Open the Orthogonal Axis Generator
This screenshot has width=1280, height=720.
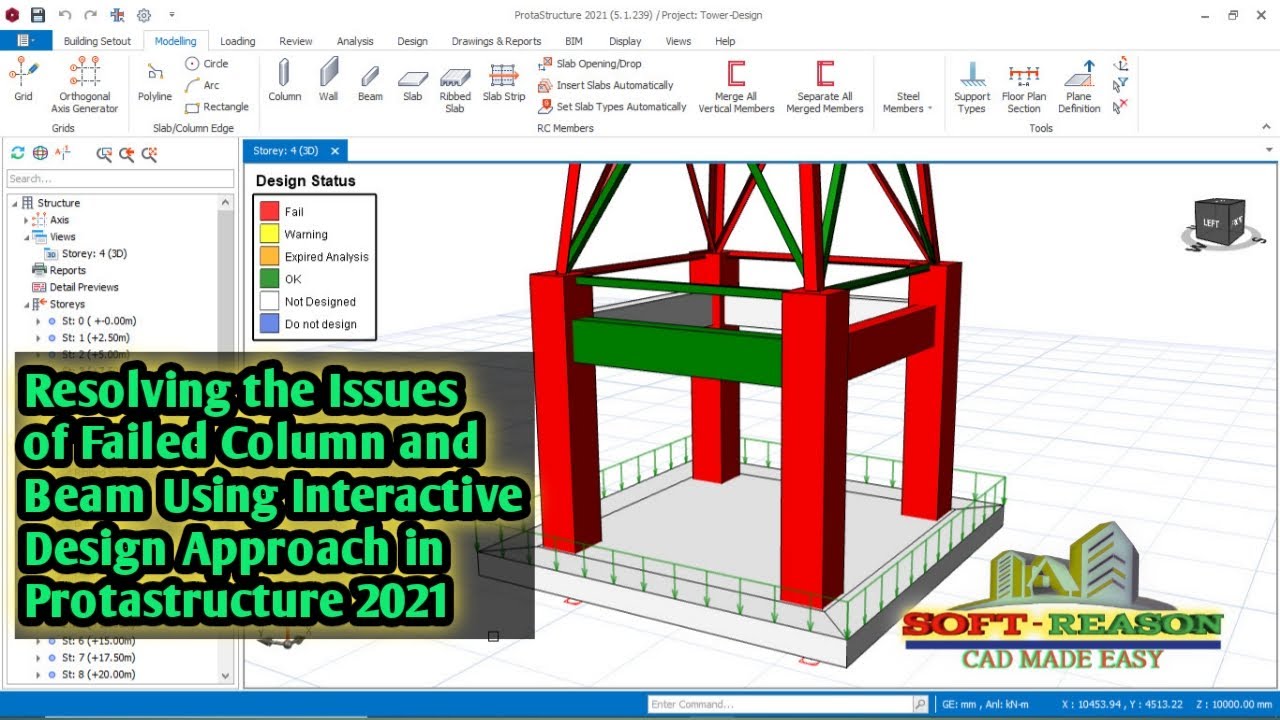pos(85,86)
